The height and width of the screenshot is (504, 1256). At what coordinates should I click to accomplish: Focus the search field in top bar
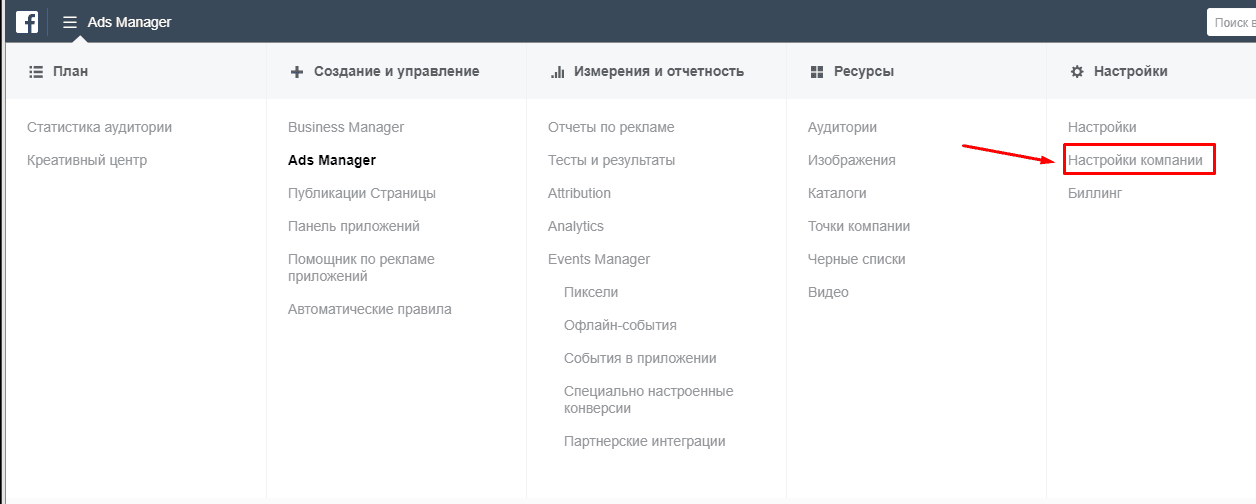coord(1231,22)
